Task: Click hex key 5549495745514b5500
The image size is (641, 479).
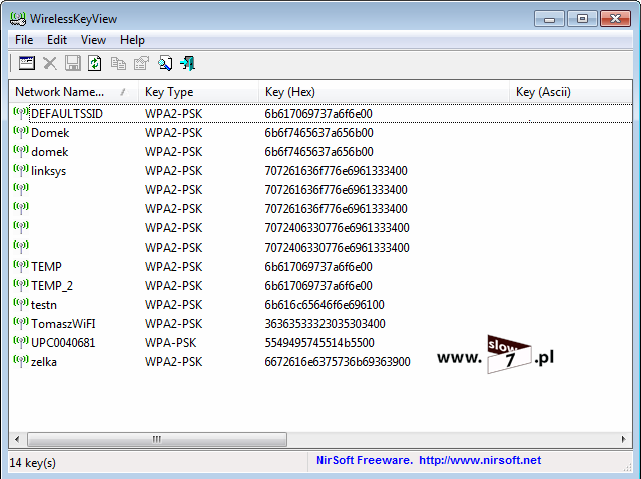Action: [319, 342]
